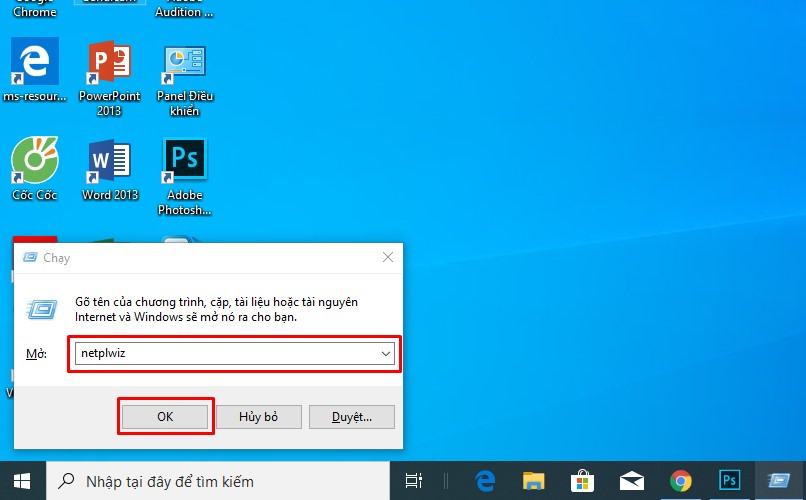
Task: Launch Chrome from the taskbar
Action: tap(681, 482)
